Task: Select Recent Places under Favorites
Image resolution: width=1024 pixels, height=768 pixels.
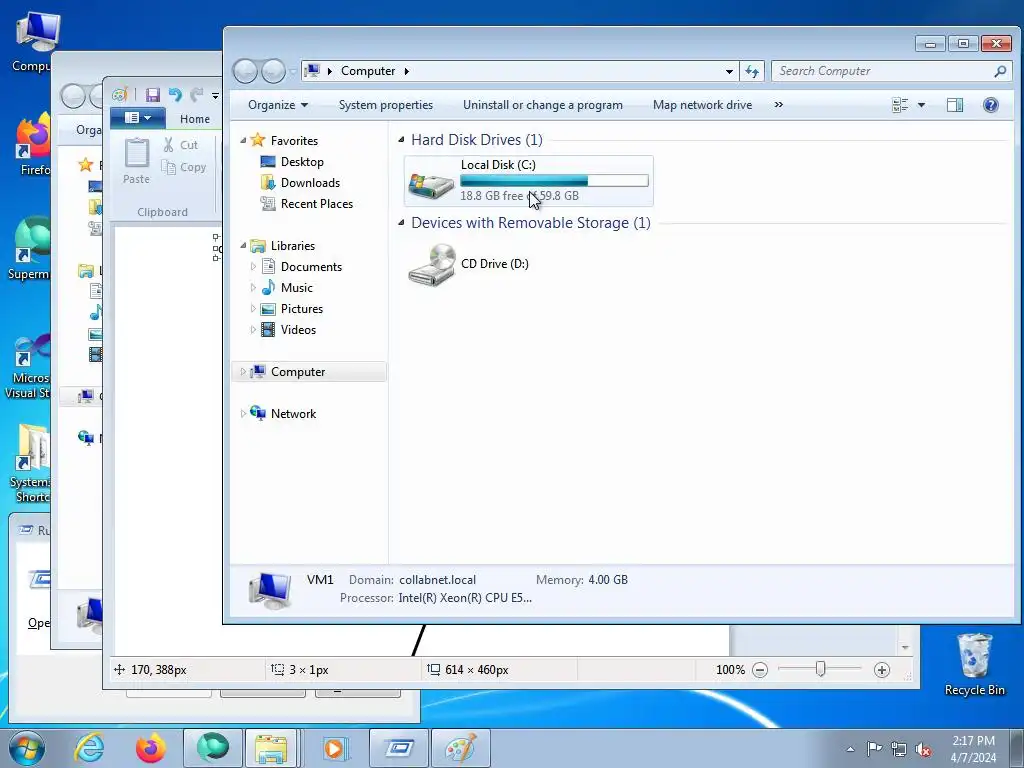Action: [x=316, y=204]
